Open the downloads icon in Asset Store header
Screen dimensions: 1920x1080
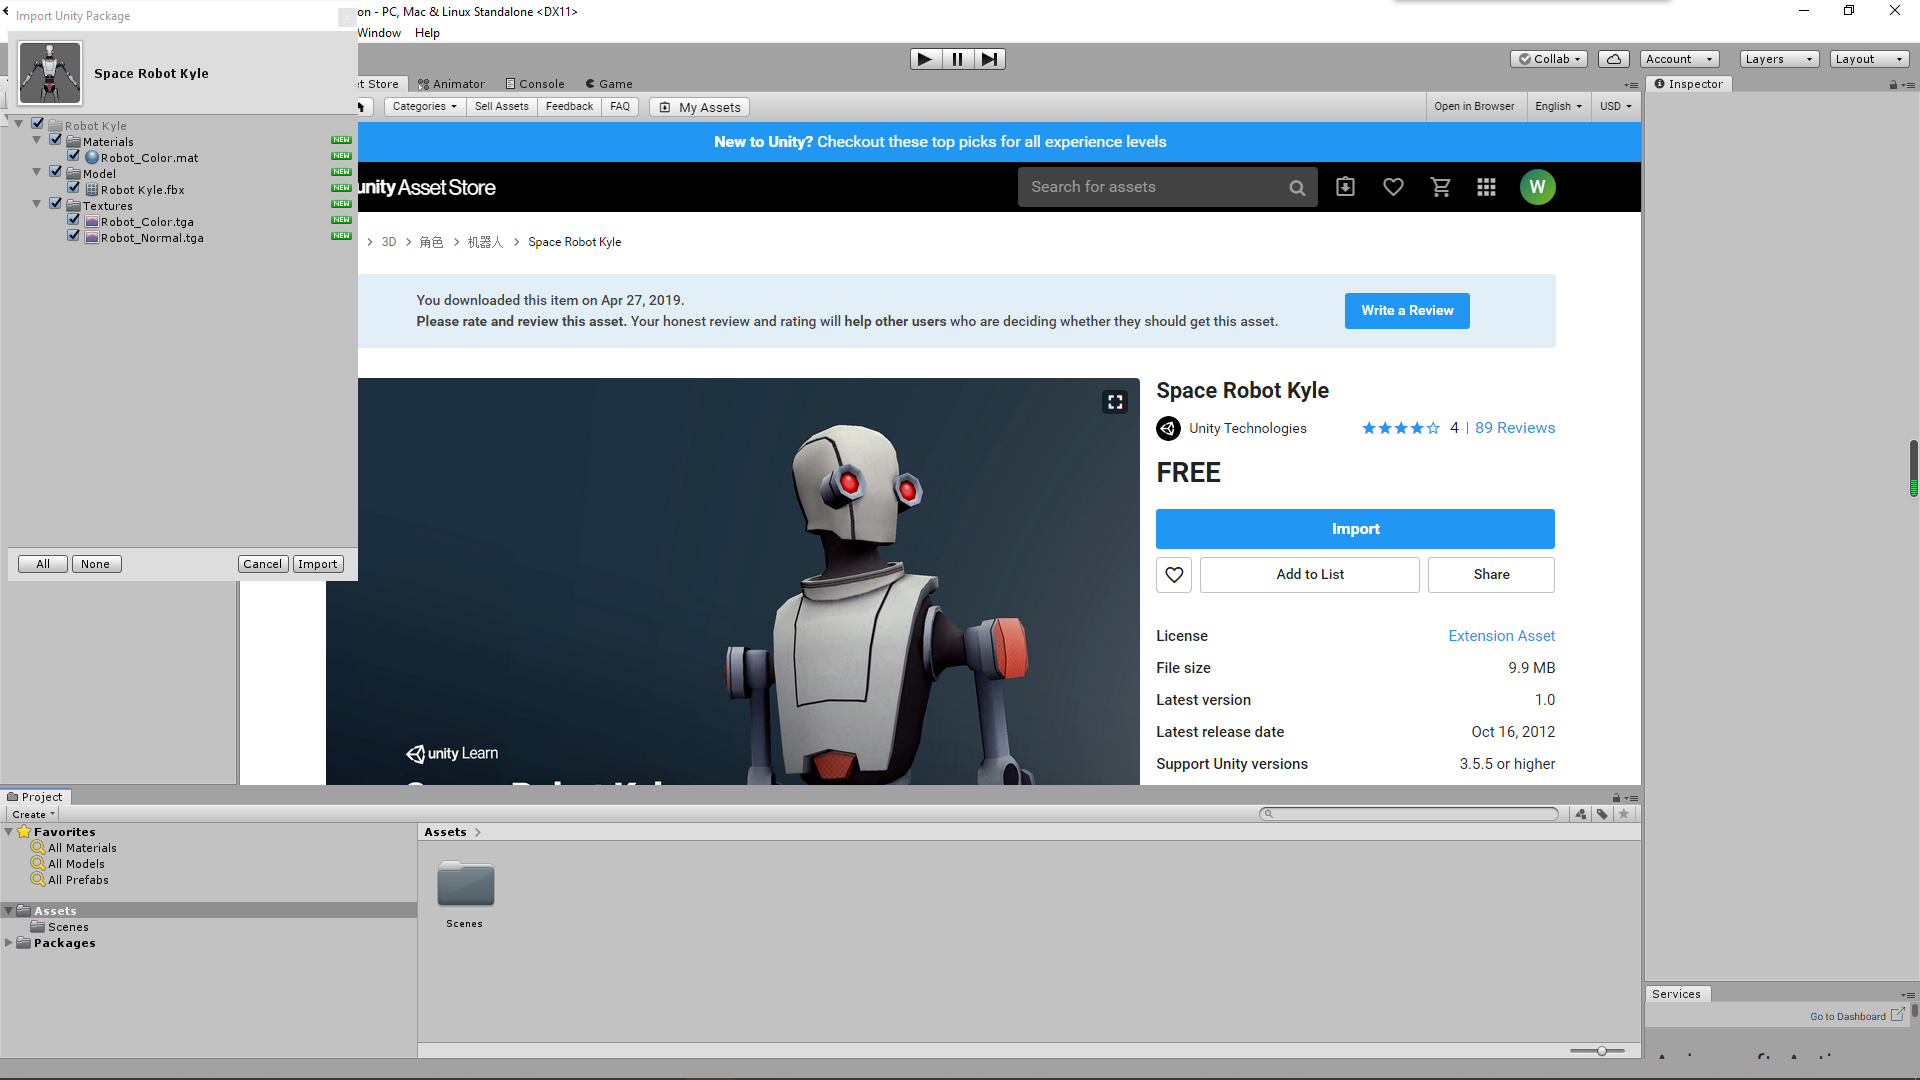tap(1345, 187)
